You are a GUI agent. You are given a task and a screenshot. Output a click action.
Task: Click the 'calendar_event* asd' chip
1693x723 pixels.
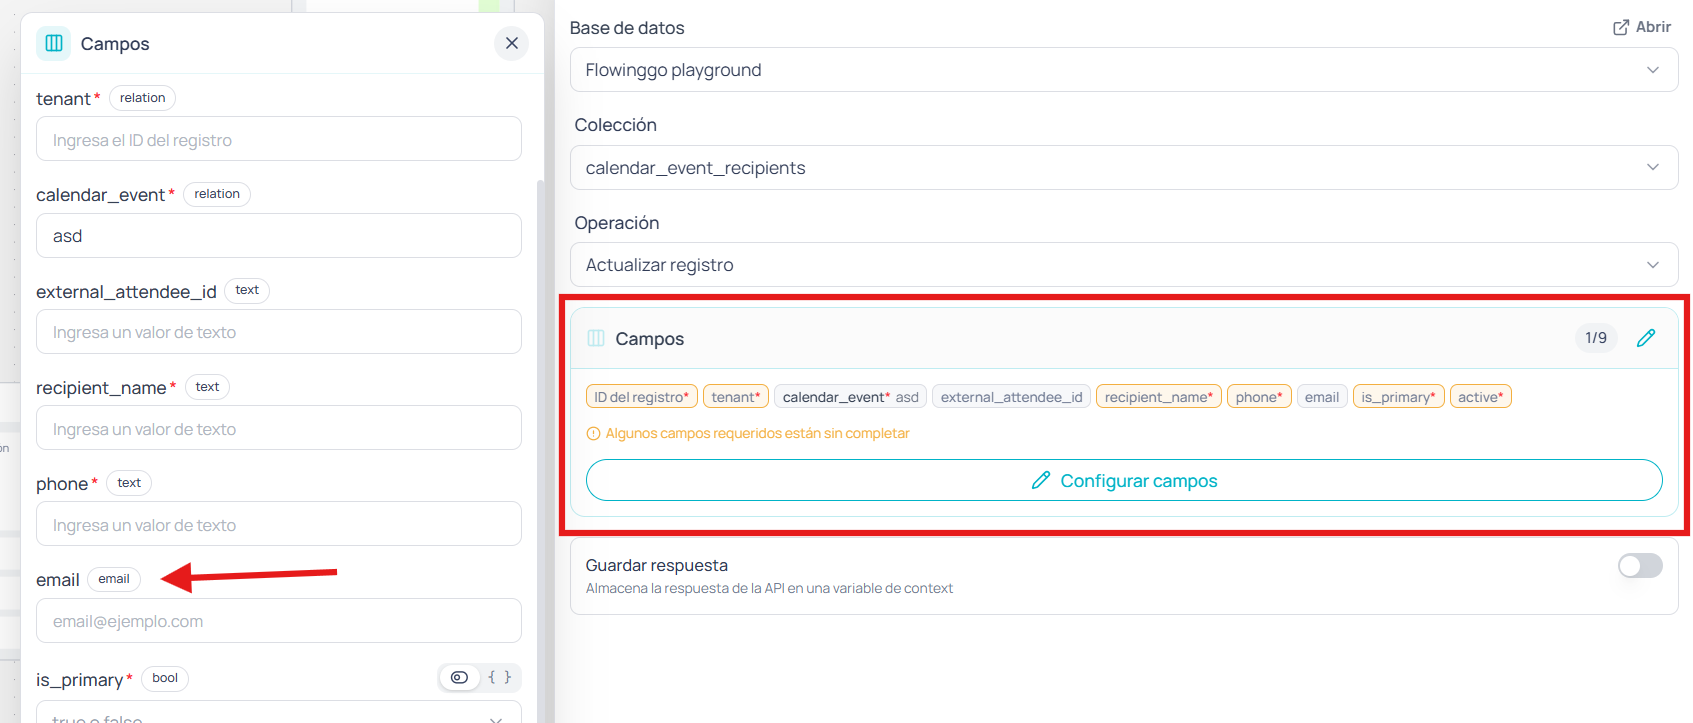click(x=851, y=397)
